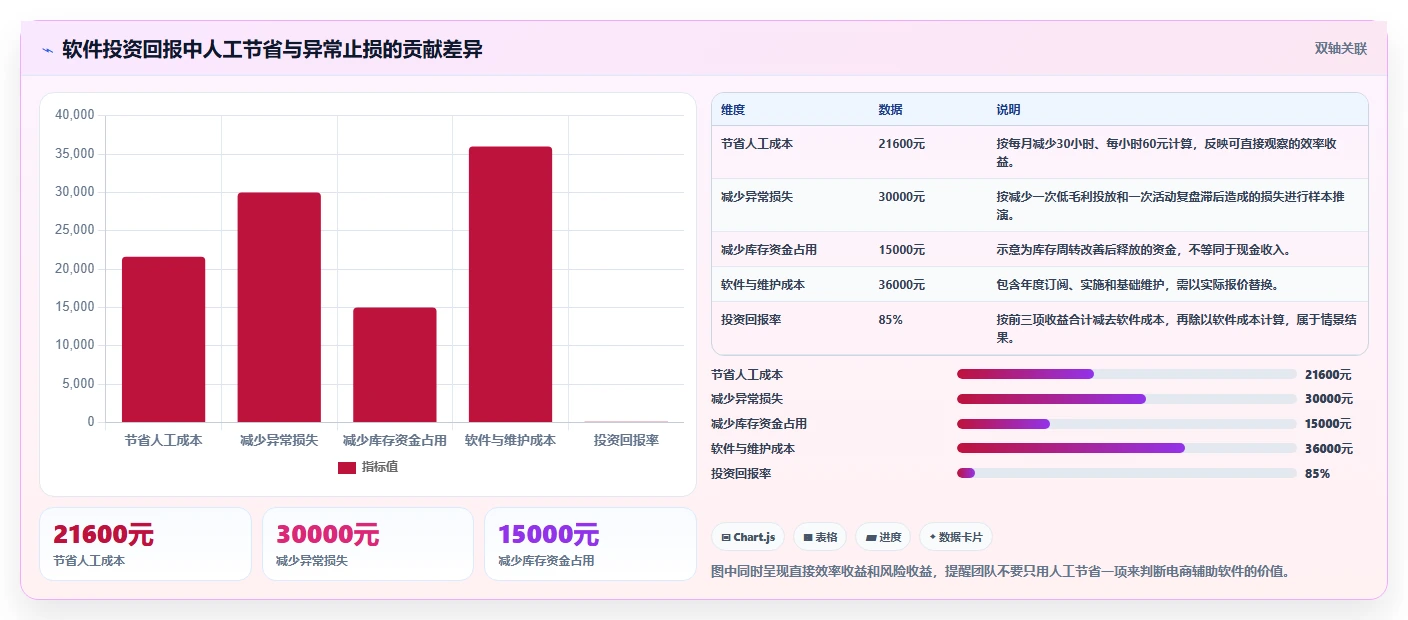The width and height of the screenshot is (1408, 620).
Task: Select the Chart.js tag chip
Action: pos(748,537)
